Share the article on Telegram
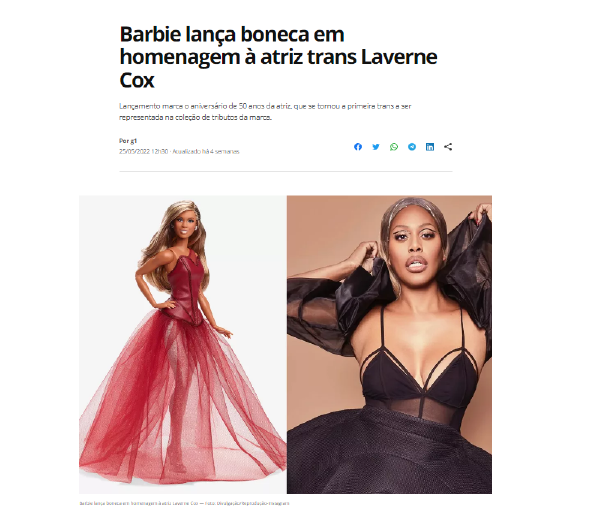 pyautogui.click(x=412, y=147)
